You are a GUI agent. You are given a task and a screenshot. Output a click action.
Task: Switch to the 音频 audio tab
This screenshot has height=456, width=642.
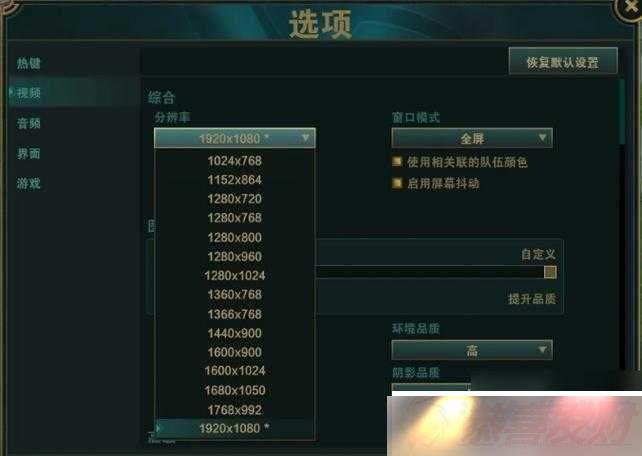pos(29,123)
